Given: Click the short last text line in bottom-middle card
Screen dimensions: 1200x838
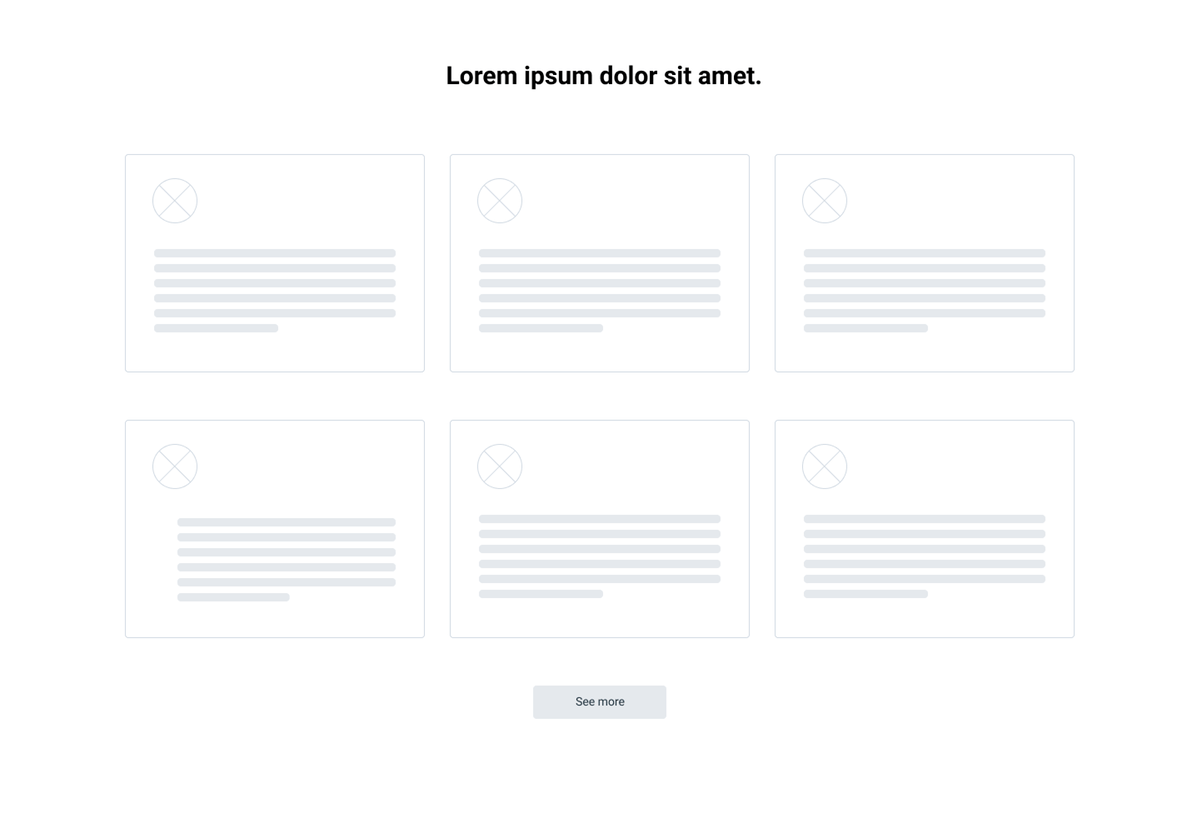Looking at the screenshot, I should [x=541, y=594].
